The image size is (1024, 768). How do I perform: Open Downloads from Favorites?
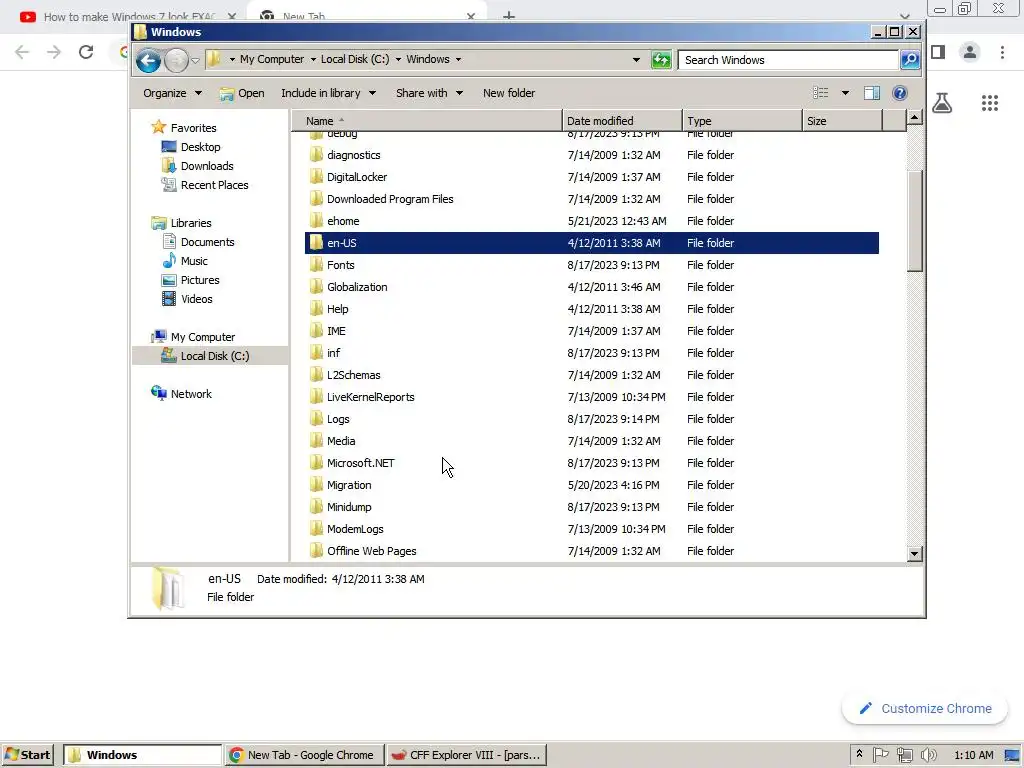pyautogui.click(x=206, y=166)
